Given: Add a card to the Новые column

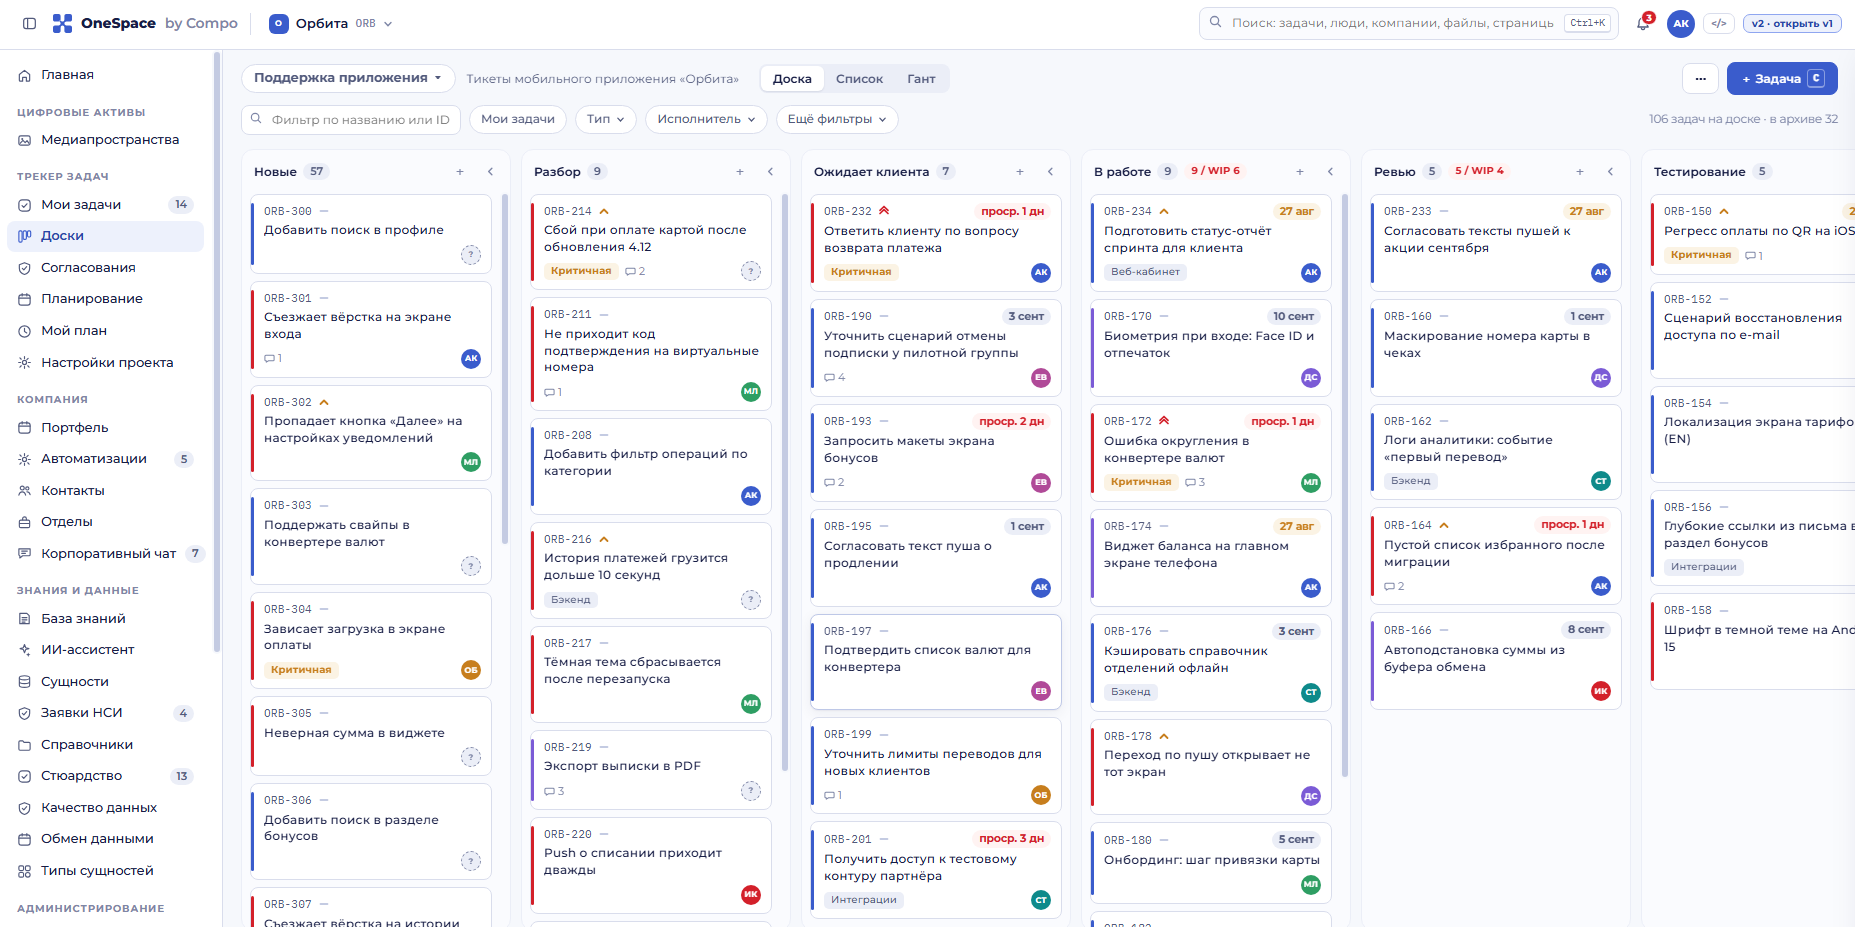Looking at the screenshot, I should (x=460, y=172).
